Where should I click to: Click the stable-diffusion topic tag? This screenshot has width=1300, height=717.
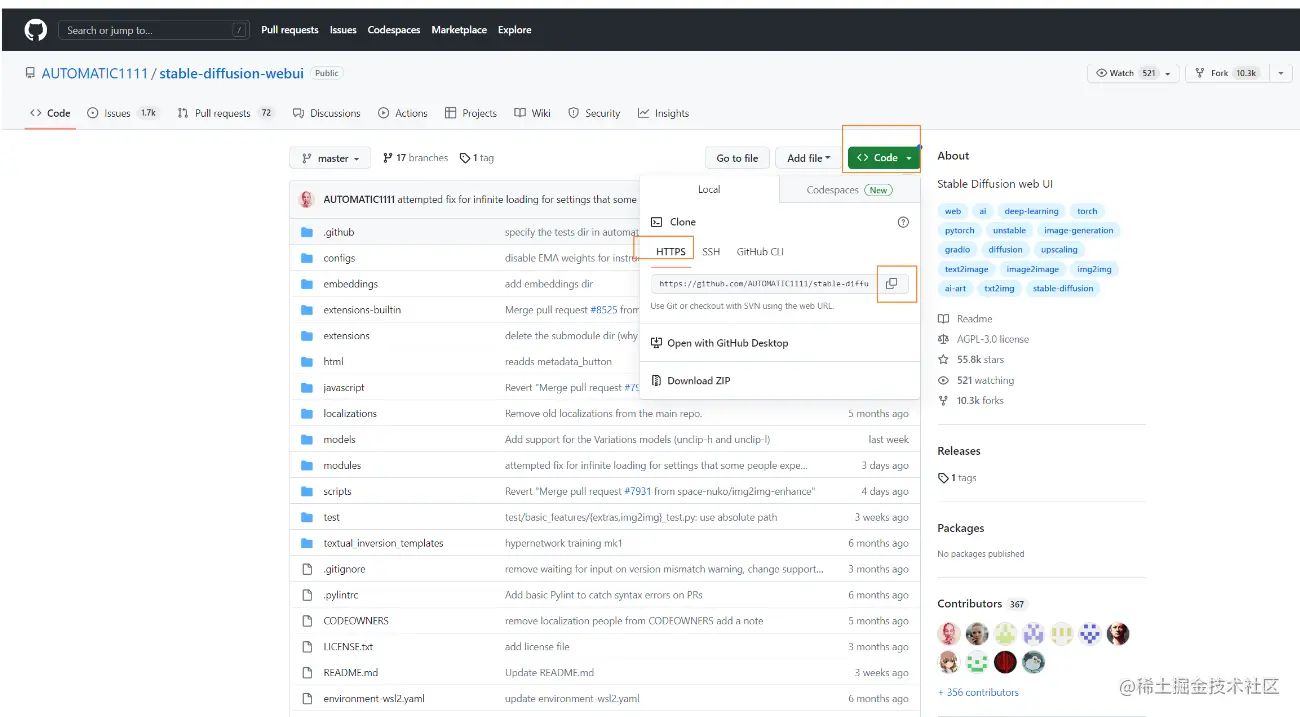(1063, 288)
